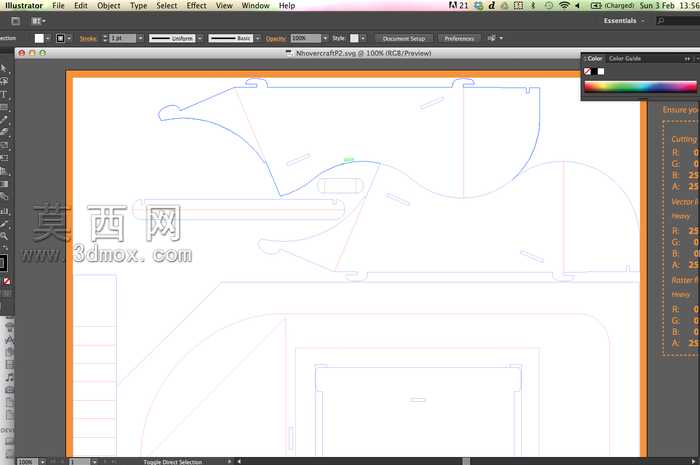Viewport: 700px width, 465px height.
Task: Click the black swatch in Color panel
Action: coord(594,71)
